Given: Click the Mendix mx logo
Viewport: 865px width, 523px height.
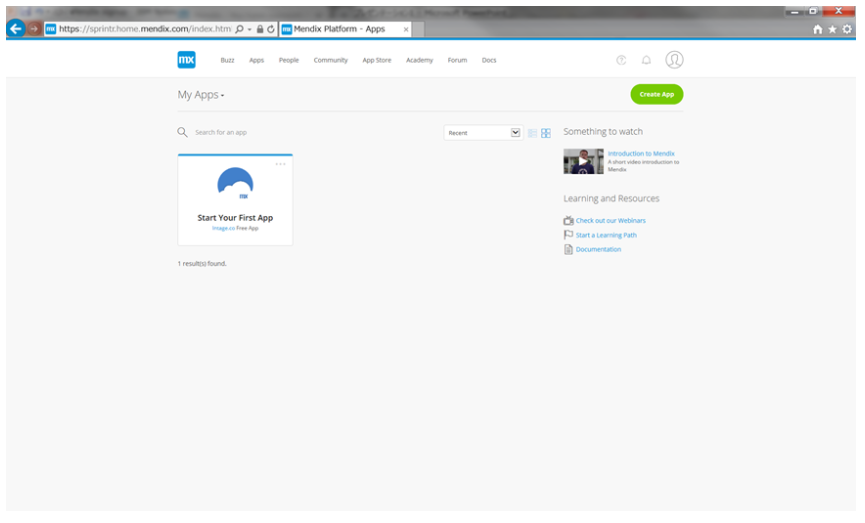Looking at the screenshot, I should pos(186,60).
